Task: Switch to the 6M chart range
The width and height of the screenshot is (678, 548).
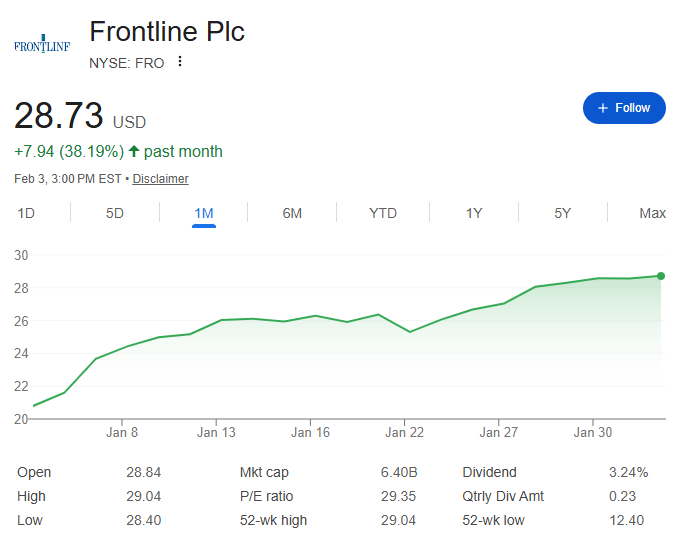Action: point(292,213)
